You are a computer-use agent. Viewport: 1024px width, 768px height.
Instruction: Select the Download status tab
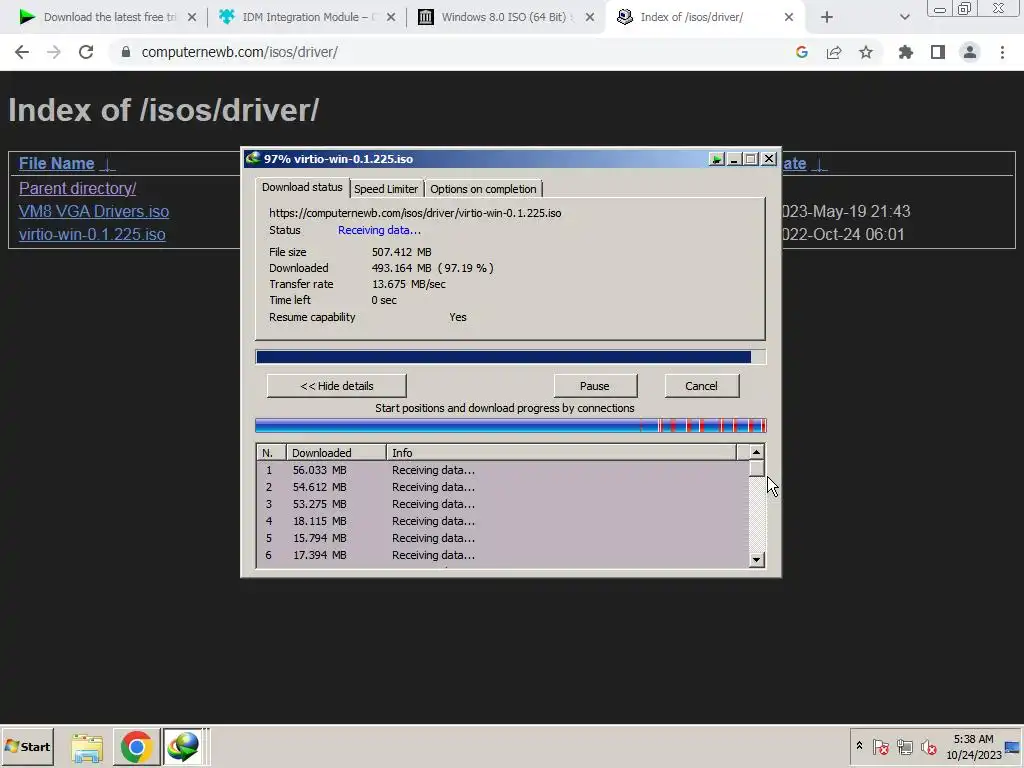302,187
